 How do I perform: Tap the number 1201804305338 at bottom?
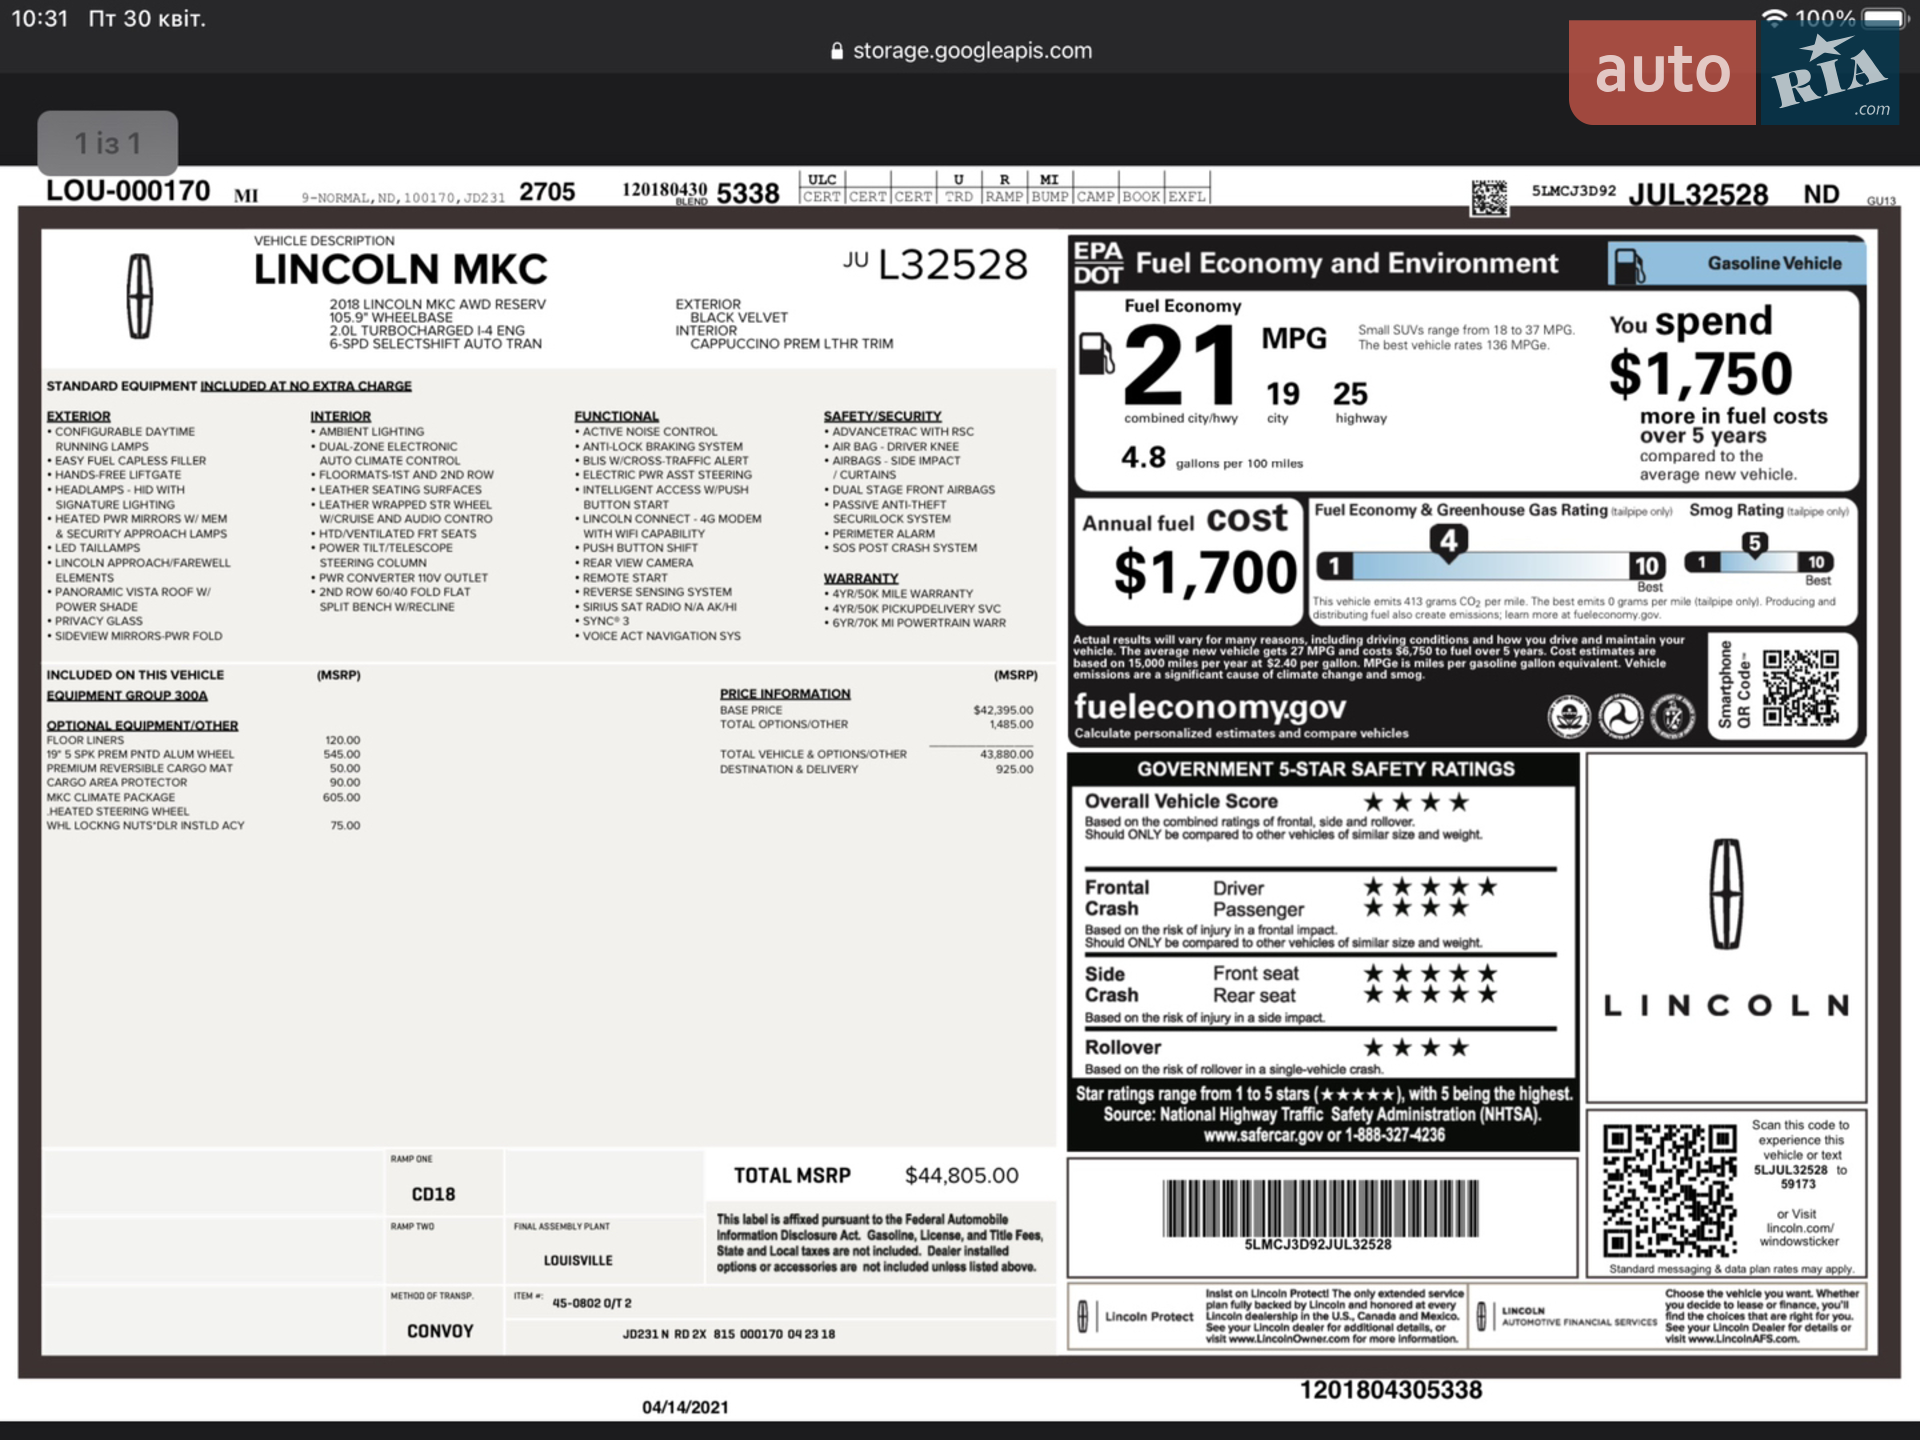click(x=1391, y=1390)
